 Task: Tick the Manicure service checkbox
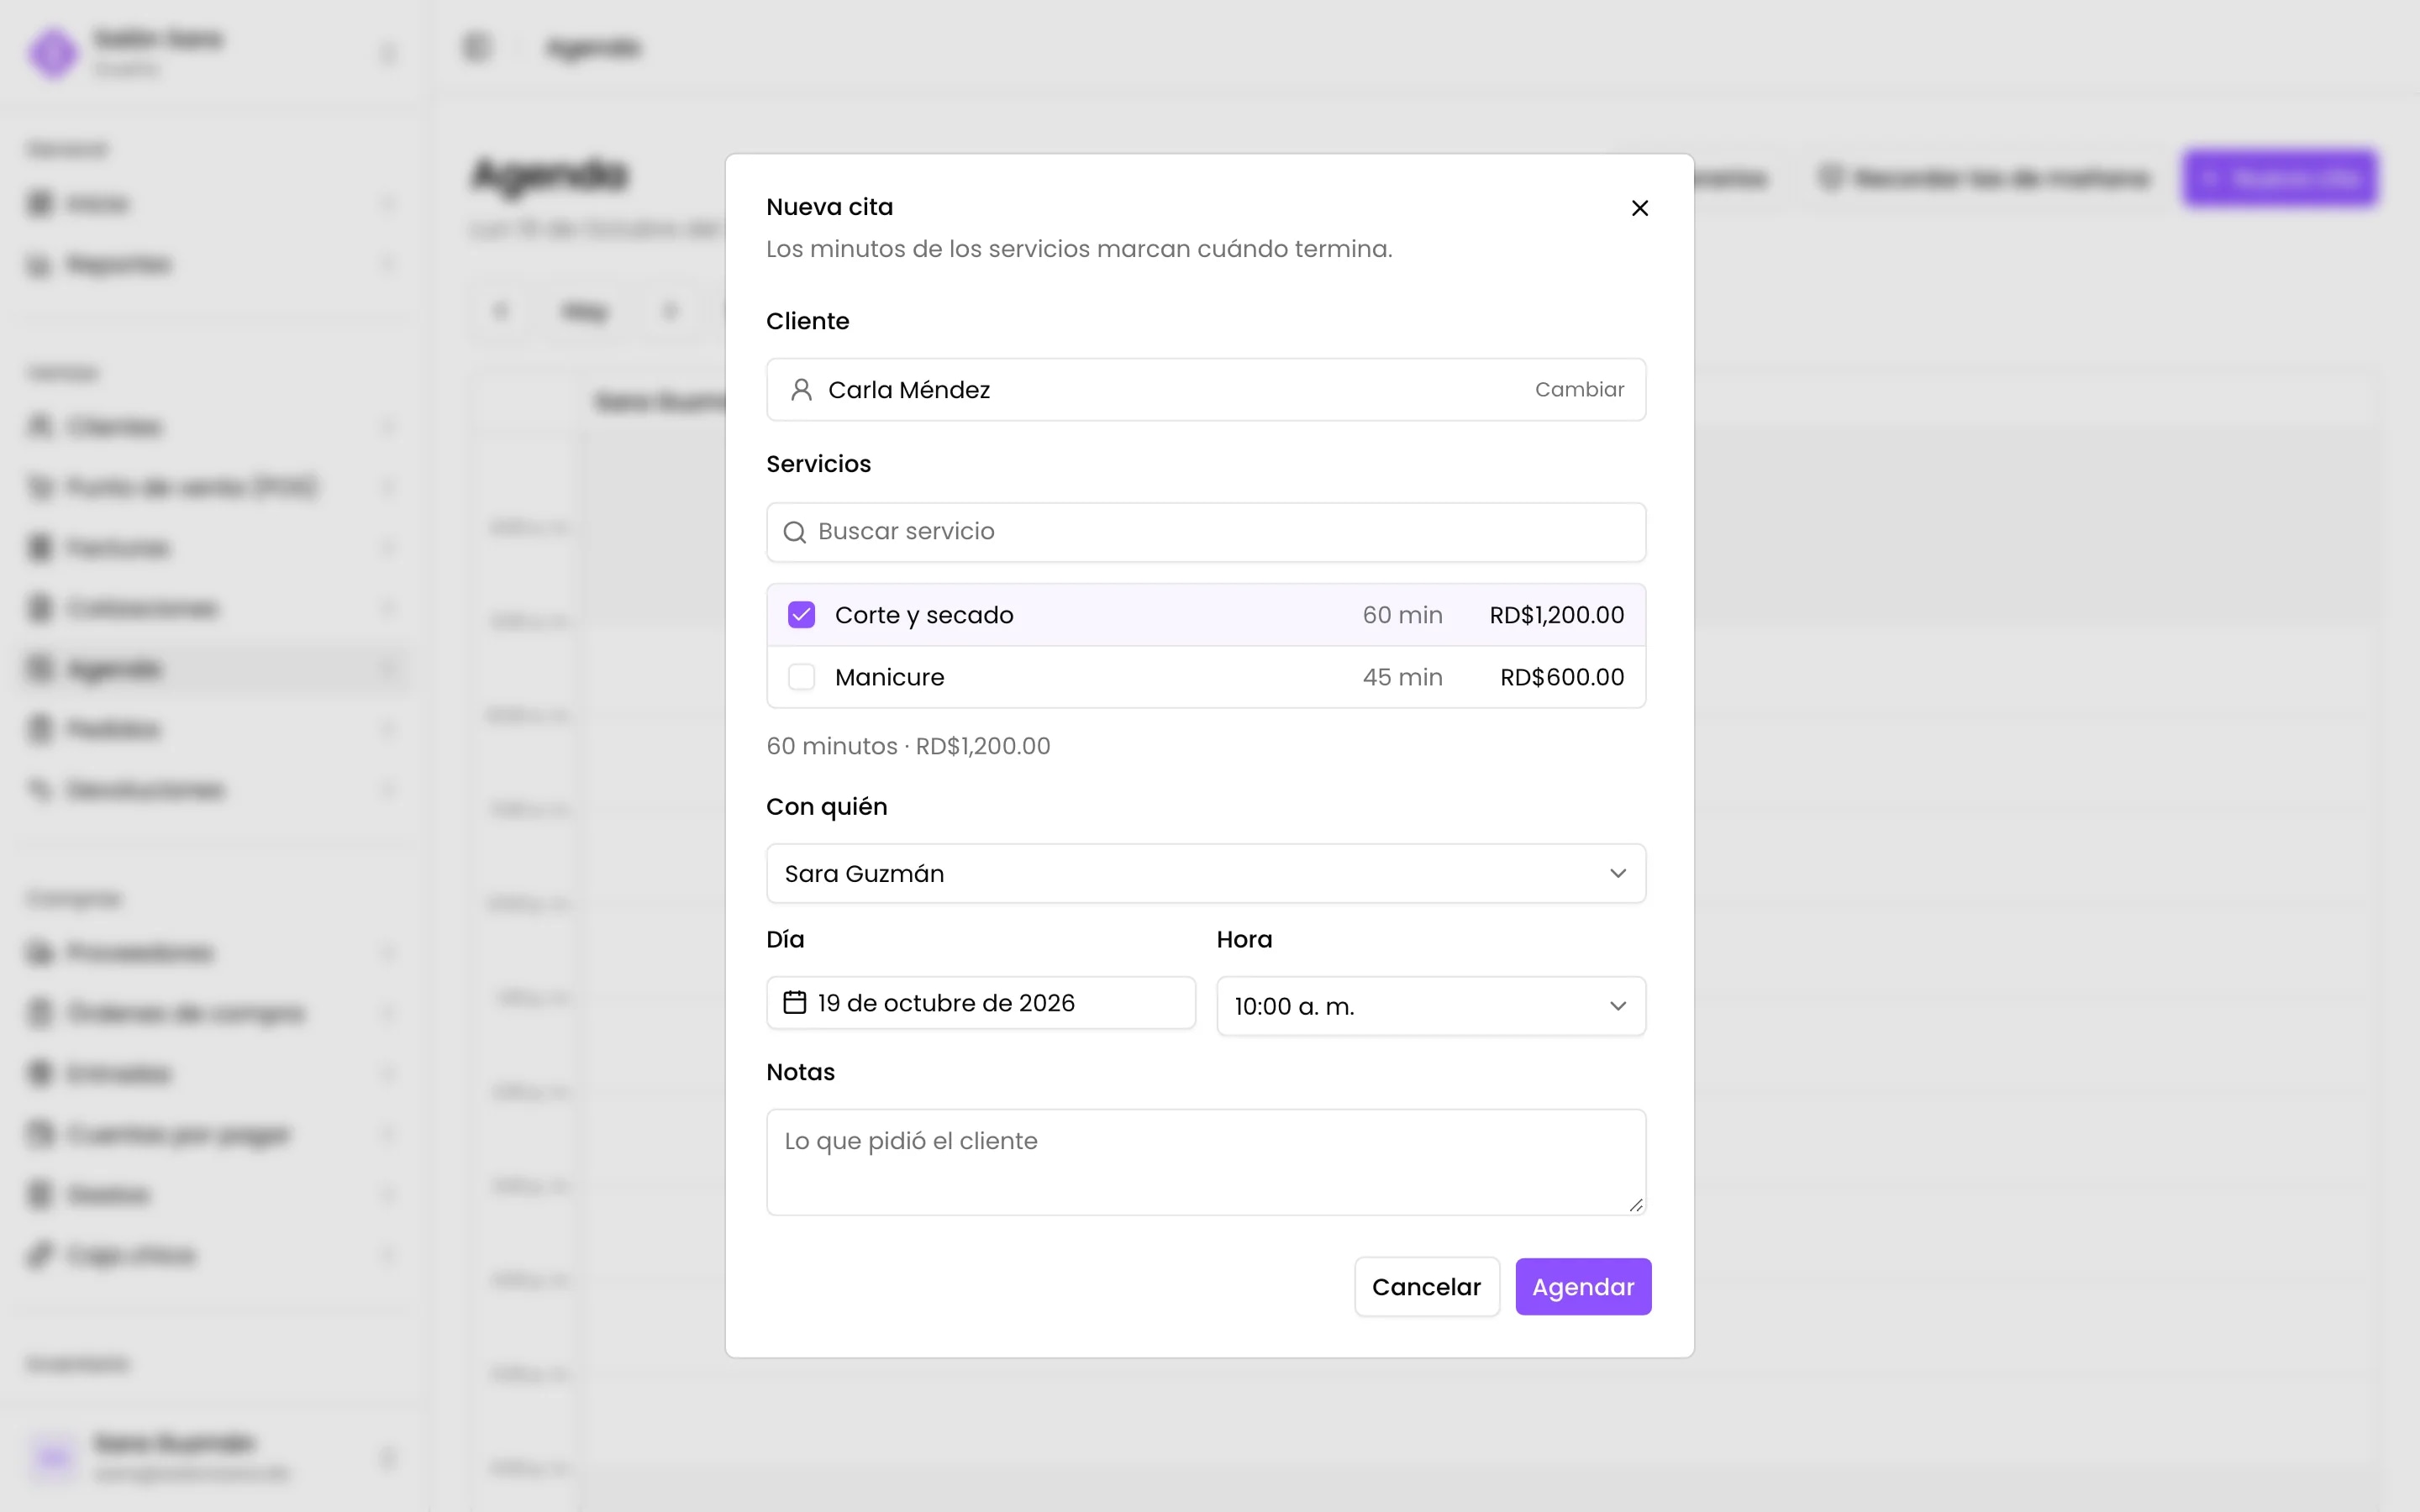801,677
